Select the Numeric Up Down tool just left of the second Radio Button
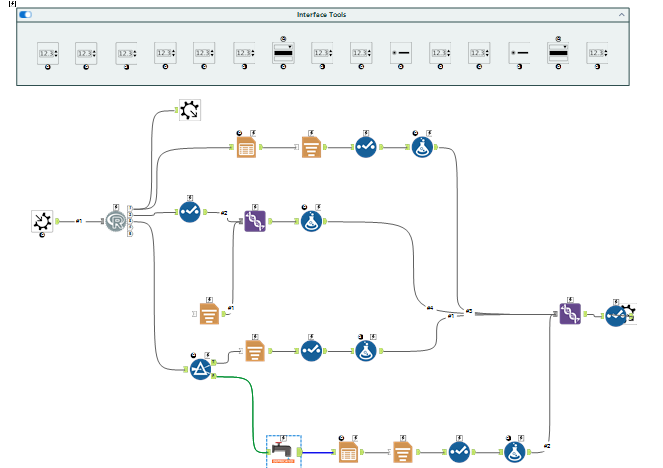663x468 pixels. pos(479,53)
